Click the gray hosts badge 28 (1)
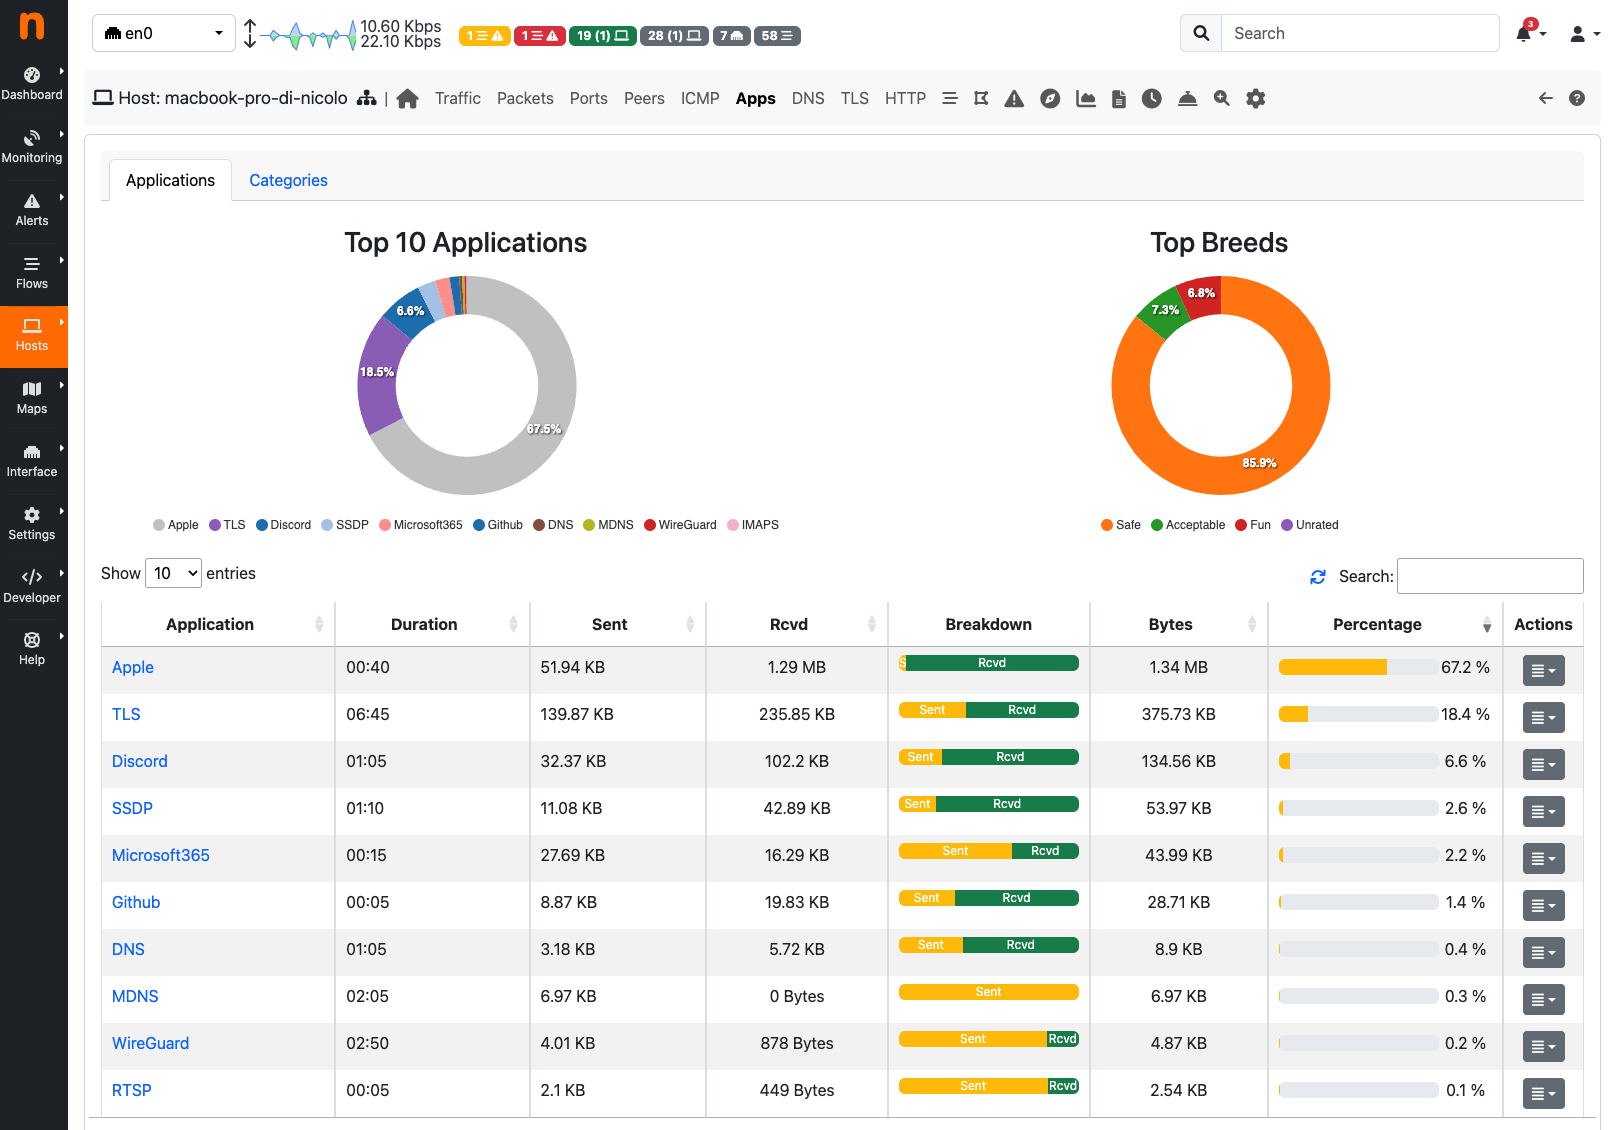This screenshot has height=1130, width=1613. (674, 36)
